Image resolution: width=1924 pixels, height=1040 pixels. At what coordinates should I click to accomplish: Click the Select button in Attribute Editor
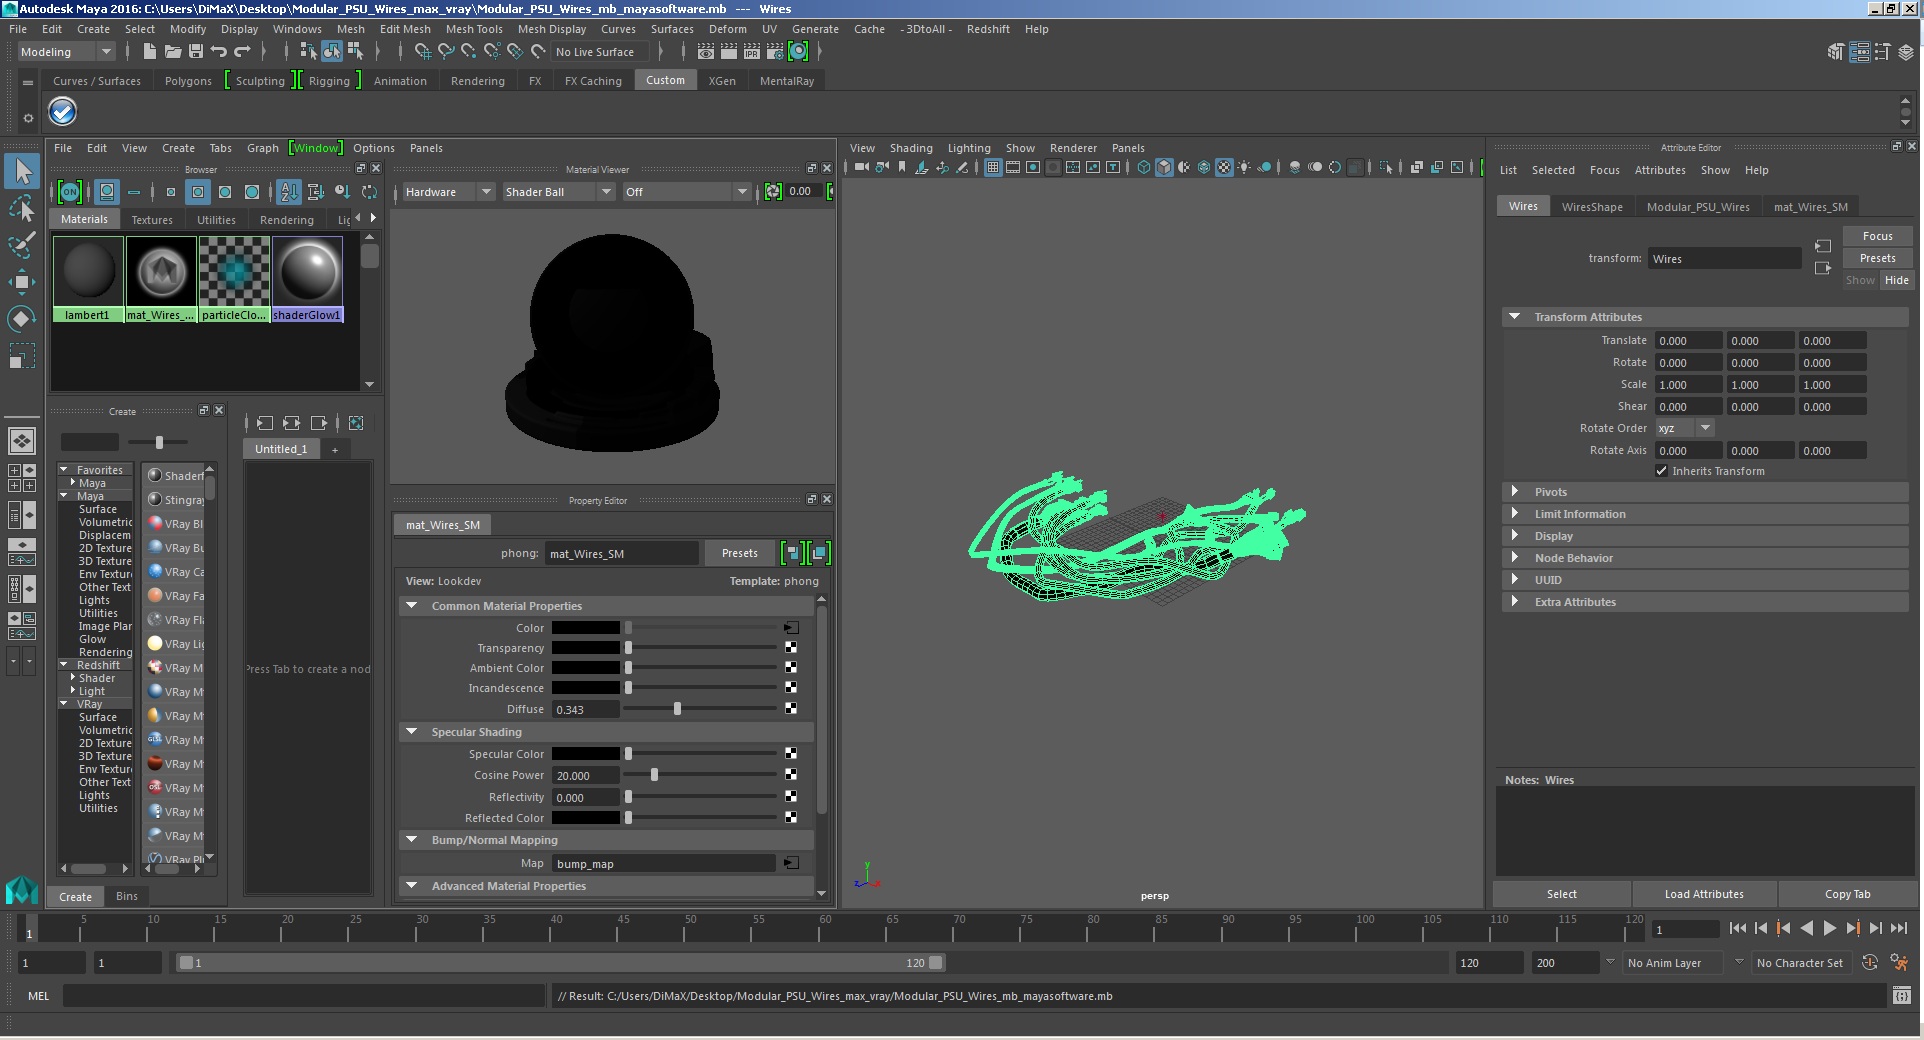tap(1561, 894)
